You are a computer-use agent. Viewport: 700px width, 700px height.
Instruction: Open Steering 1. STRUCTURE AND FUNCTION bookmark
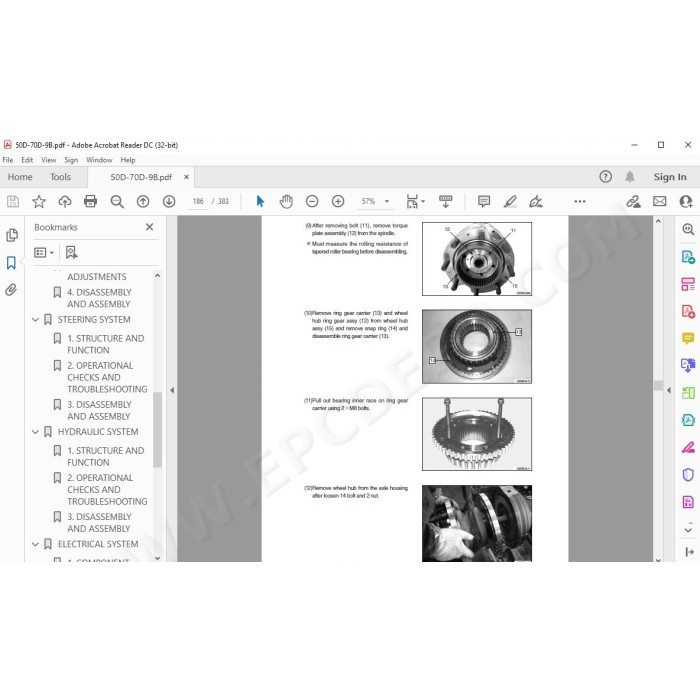click(106, 344)
